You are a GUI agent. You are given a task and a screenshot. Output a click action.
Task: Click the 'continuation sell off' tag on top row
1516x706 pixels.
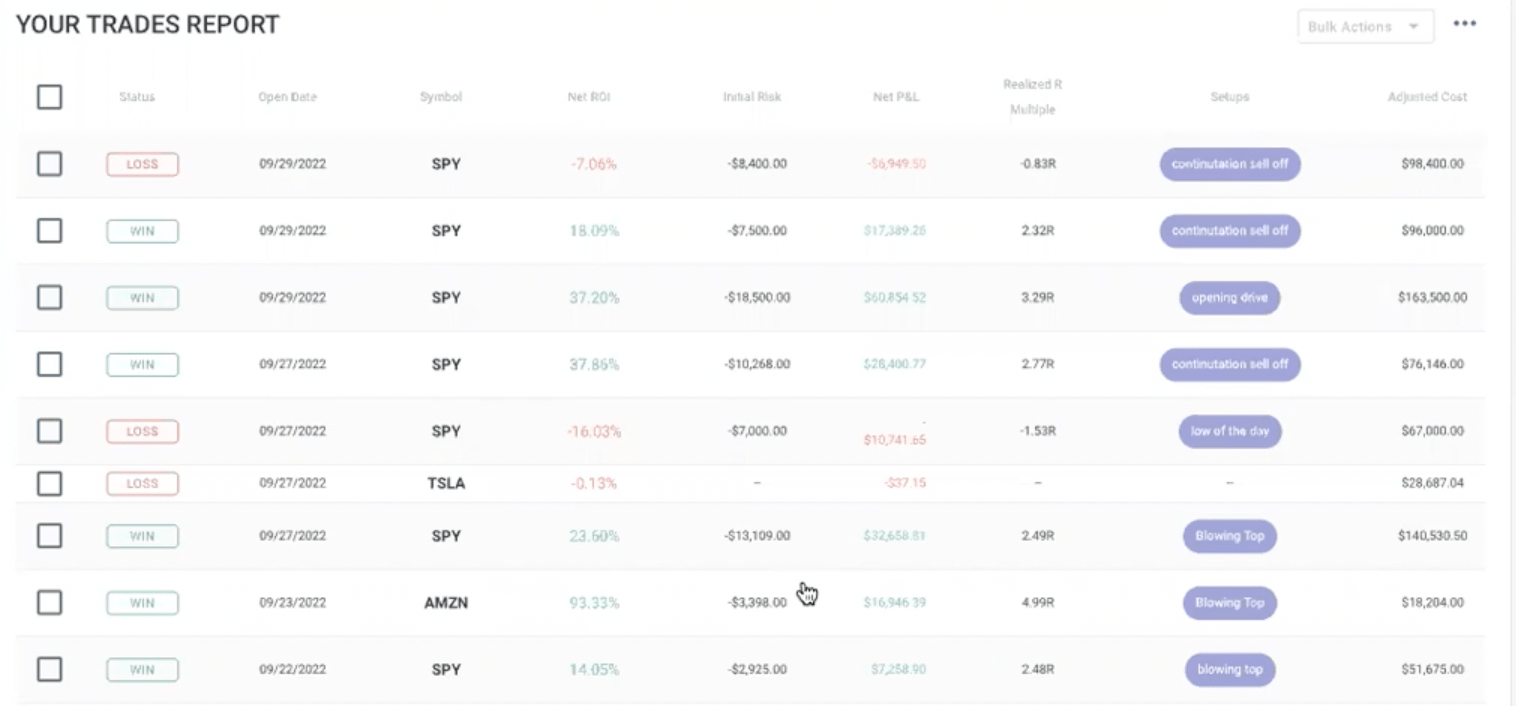(1229, 164)
